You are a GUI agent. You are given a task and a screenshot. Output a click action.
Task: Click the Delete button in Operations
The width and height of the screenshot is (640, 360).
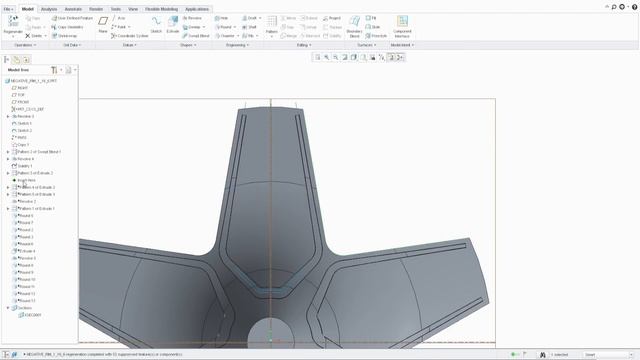(34, 36)
